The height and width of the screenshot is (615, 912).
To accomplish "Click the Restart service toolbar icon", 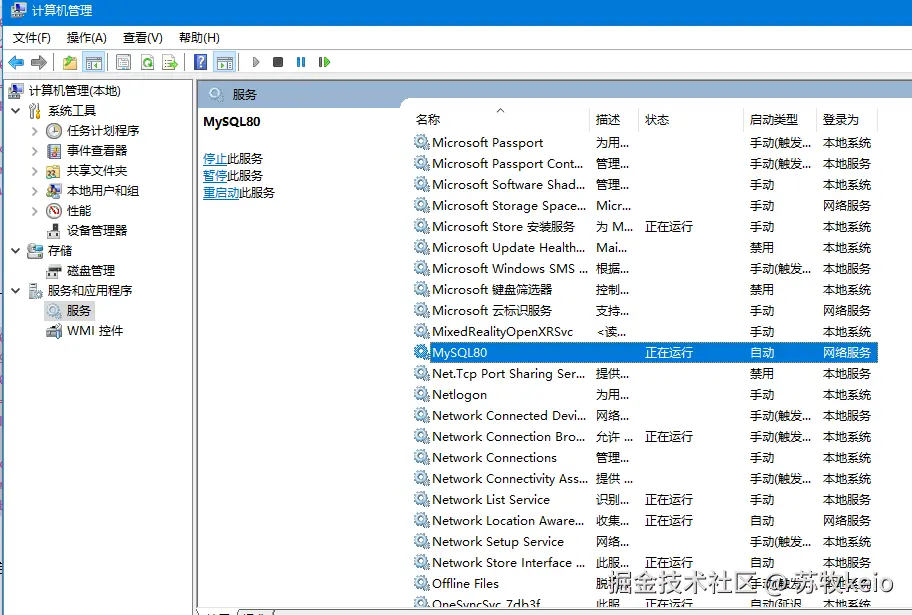I will click(325, 62).
